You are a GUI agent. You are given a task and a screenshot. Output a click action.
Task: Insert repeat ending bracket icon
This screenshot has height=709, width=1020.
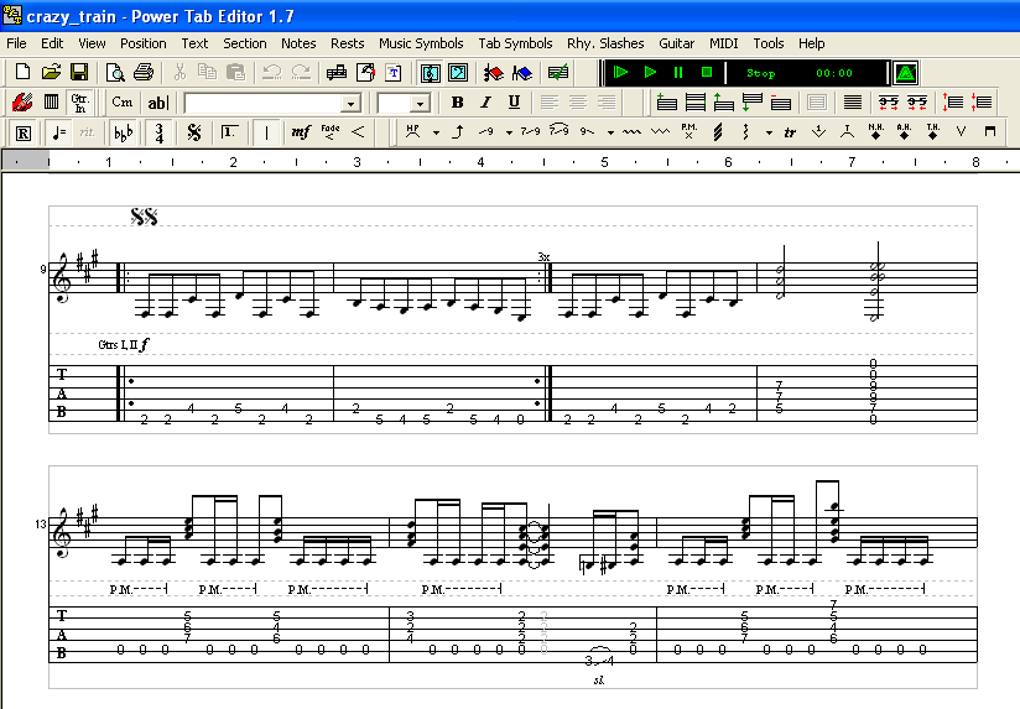click(x=229, y=133)
